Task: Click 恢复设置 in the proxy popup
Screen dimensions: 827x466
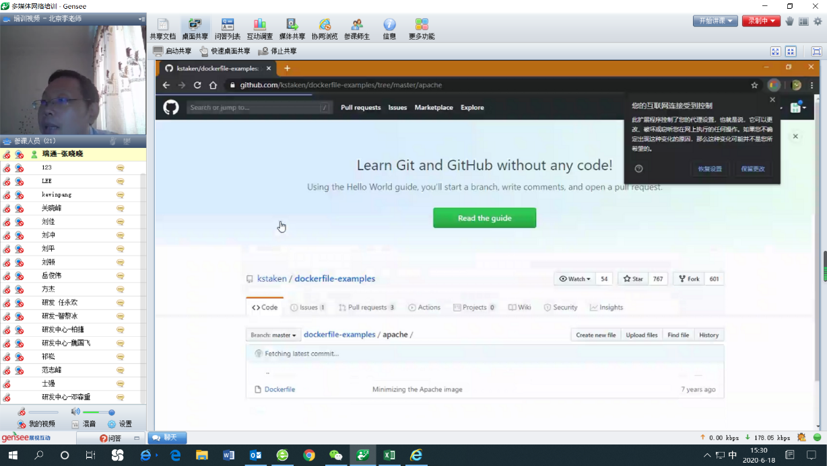Action: [710, 169]
